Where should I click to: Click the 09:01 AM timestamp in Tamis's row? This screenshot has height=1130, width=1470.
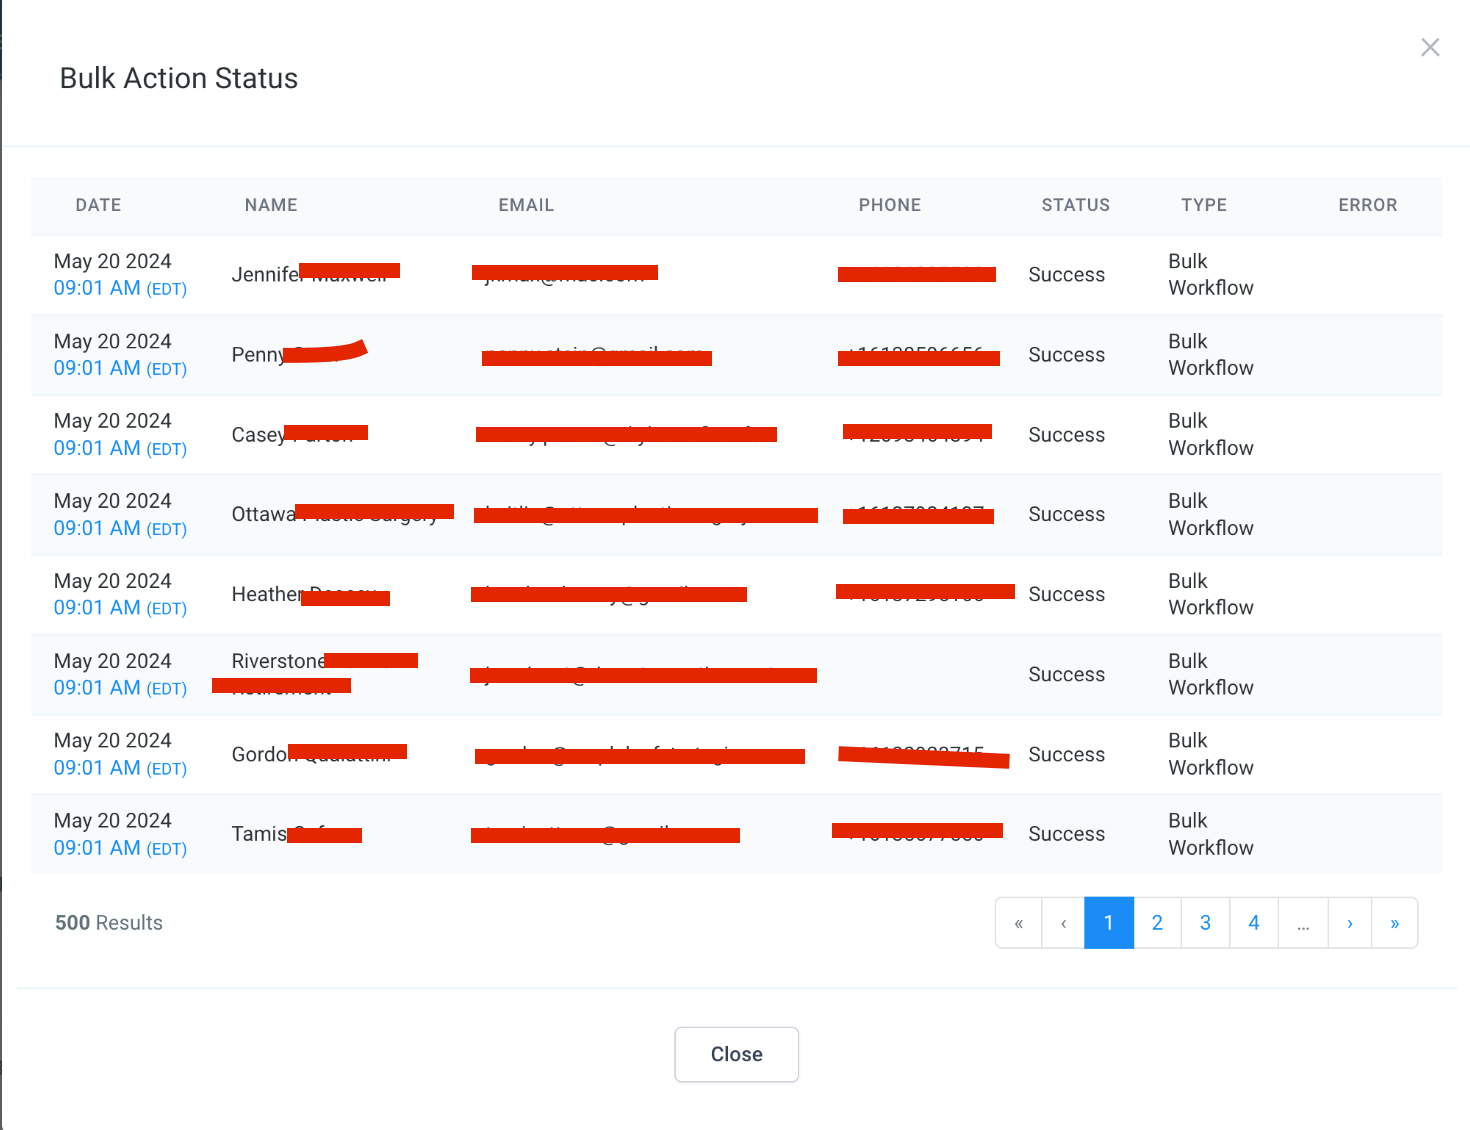(97, 848)
